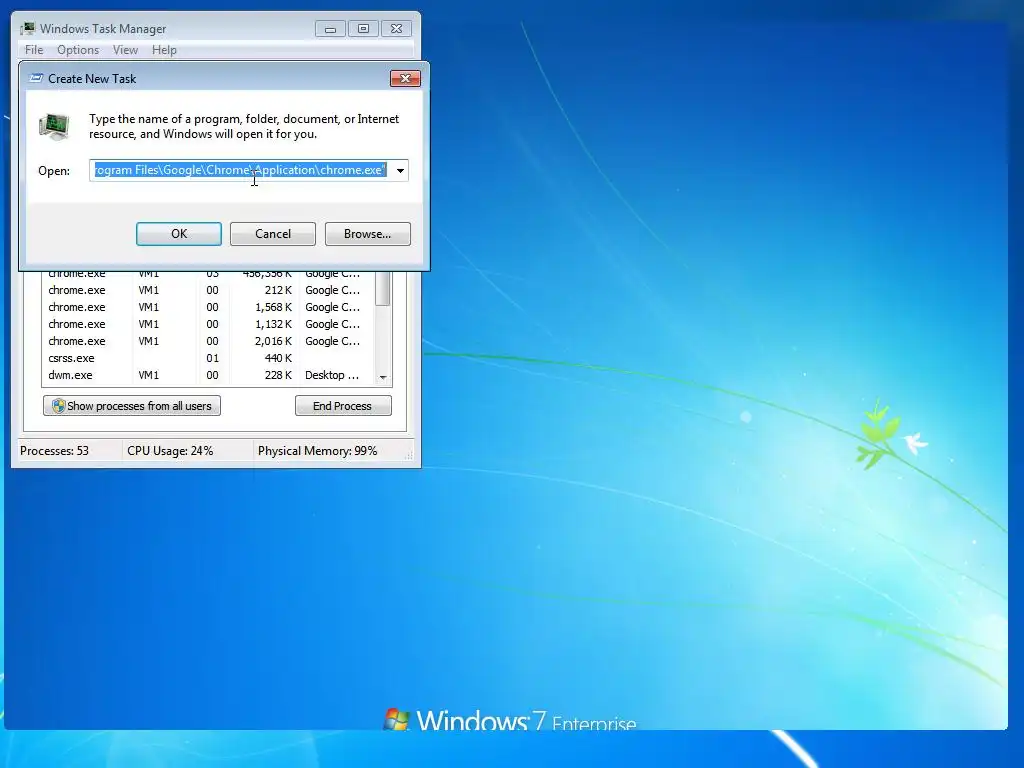Viewport: 1024px width, 768px height.
Task: Select chrome.exe row using 212 K
Action: pos(208,290)
